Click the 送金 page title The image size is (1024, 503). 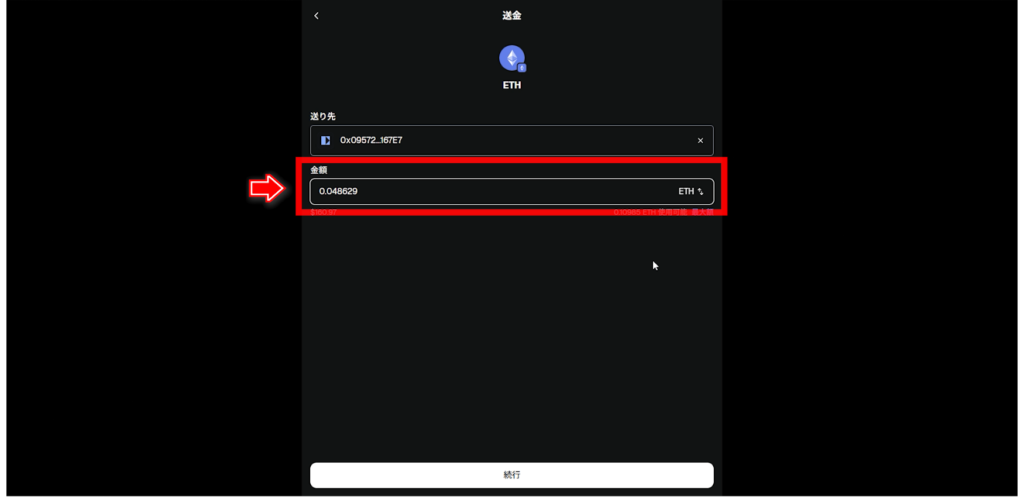coord(511,16)
